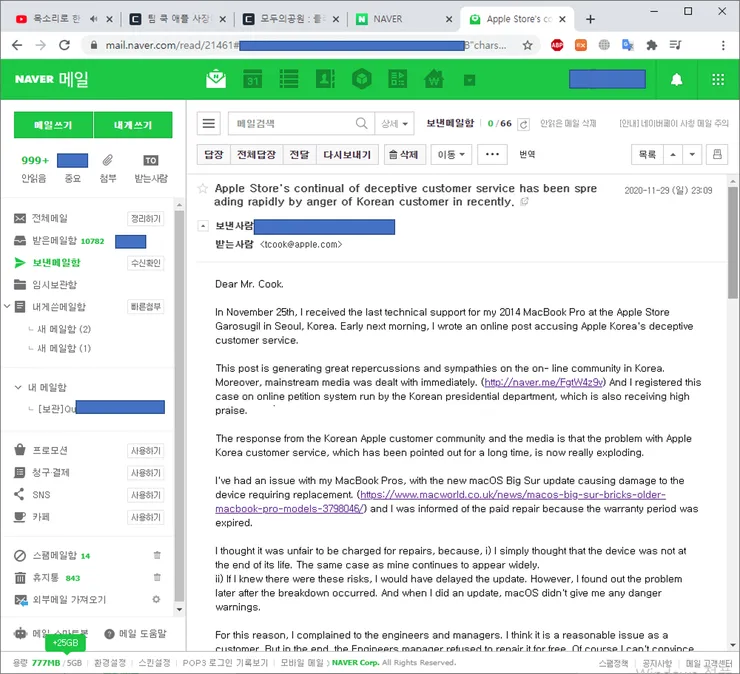The image size is (740, 674).
Task: Open the Naver Calendar icon
Action: pyautogui.click(x=252, y=79)
